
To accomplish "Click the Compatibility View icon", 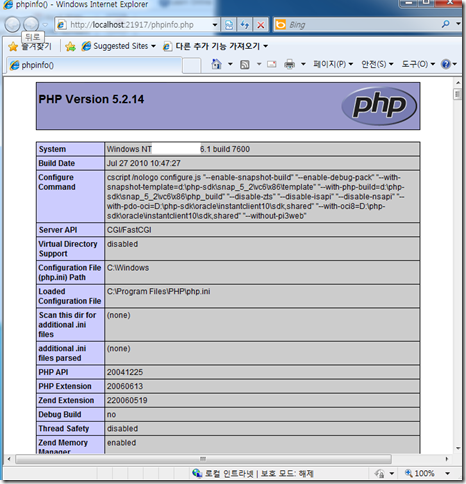I will coord(229,25).
